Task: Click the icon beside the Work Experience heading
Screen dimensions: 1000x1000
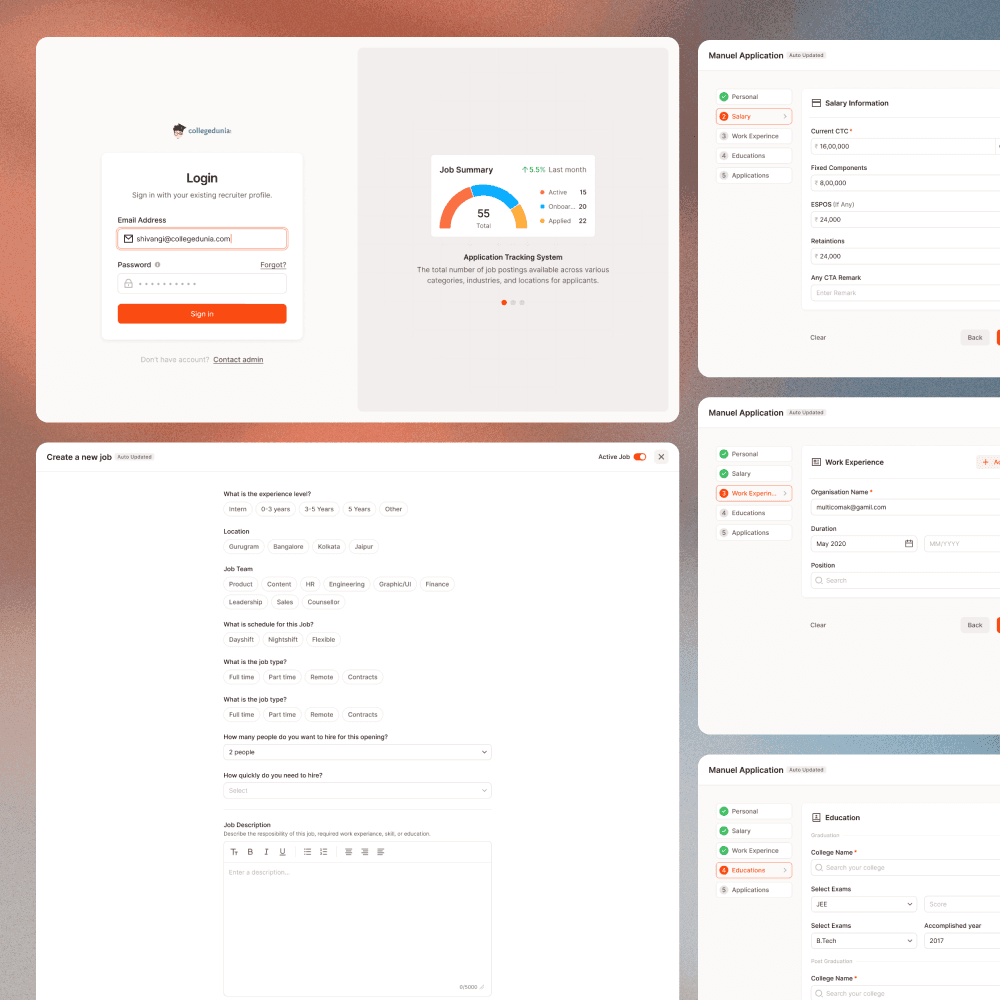Action: (x=816, y=462)
